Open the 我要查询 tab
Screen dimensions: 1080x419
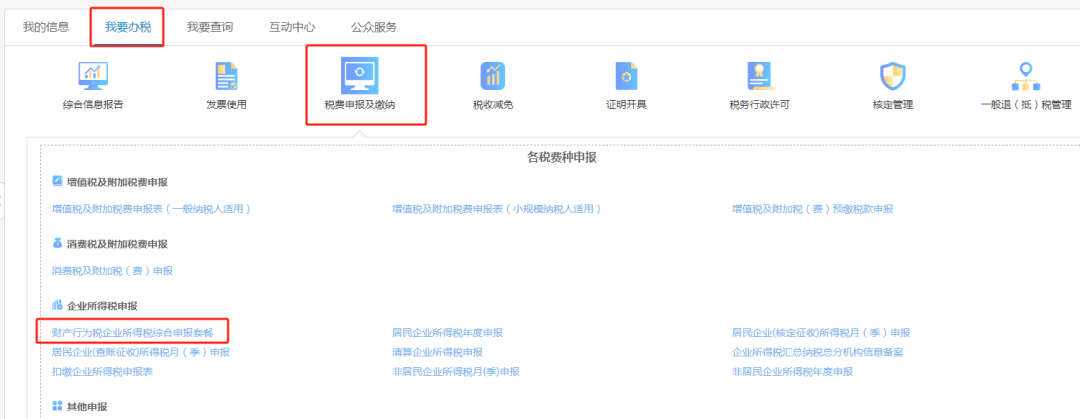click(x=209, y=28)
